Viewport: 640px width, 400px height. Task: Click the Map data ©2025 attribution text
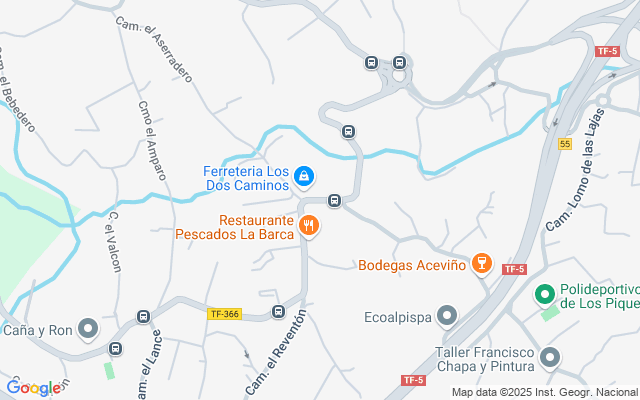(x=545, y=393)
